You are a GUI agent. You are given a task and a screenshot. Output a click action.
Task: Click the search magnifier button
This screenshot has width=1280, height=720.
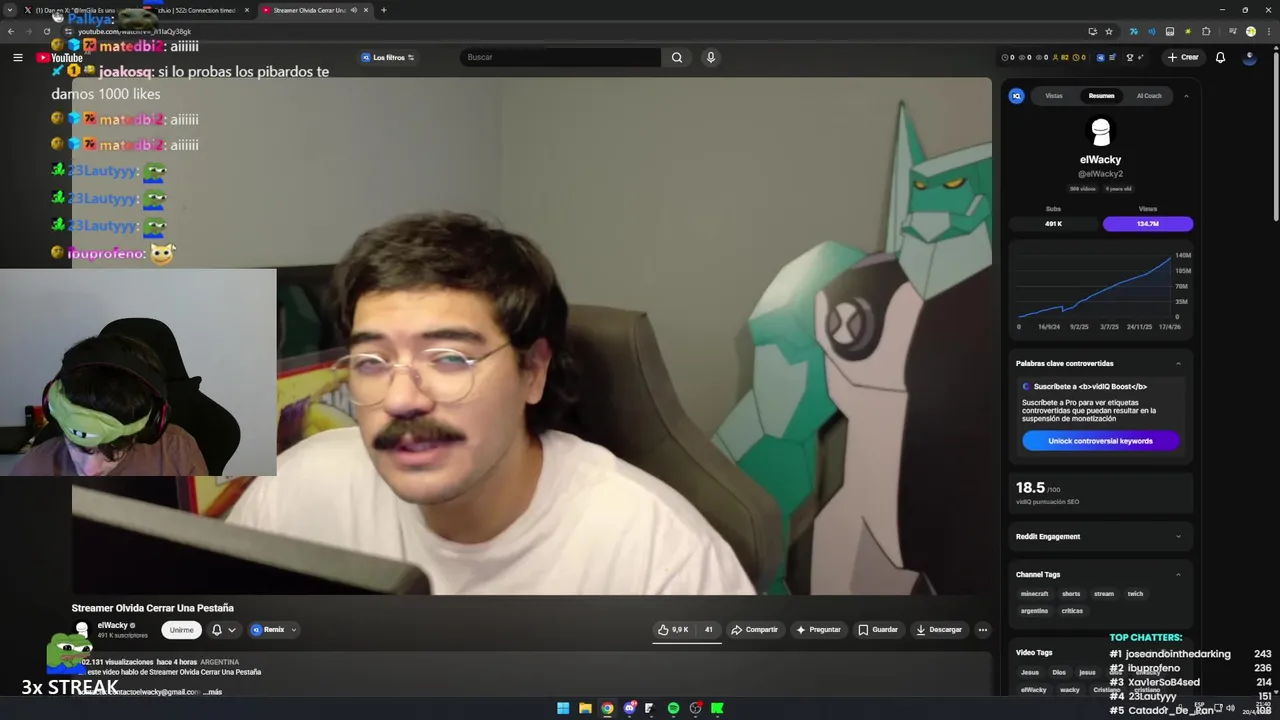pyautogui.click(x=677, y=57)
